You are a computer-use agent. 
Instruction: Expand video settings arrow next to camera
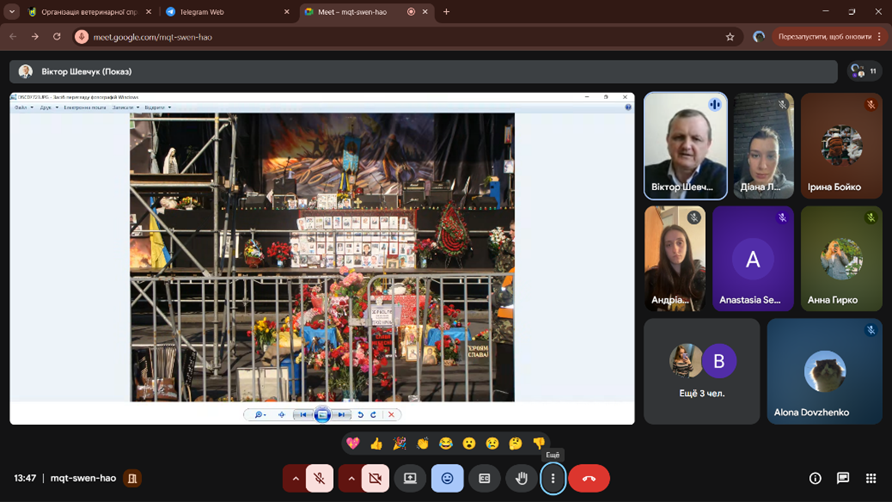(x=351, y=479)
